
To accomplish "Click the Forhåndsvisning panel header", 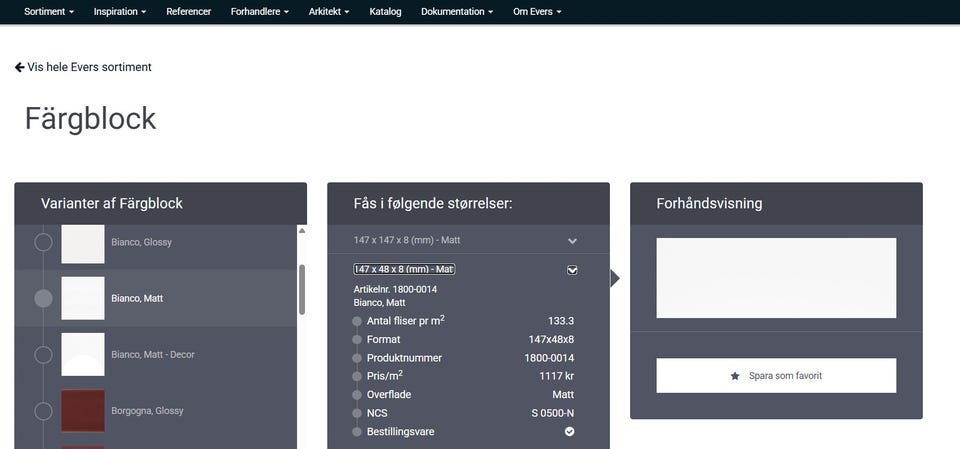I will click(776, 203).
